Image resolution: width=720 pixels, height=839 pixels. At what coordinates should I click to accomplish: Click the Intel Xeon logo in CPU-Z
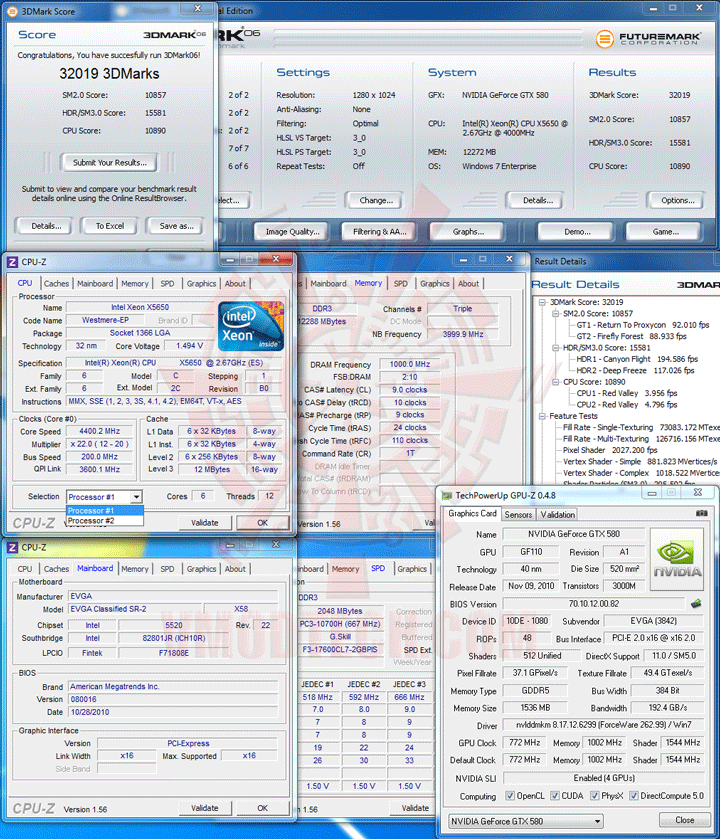(250, 326)
